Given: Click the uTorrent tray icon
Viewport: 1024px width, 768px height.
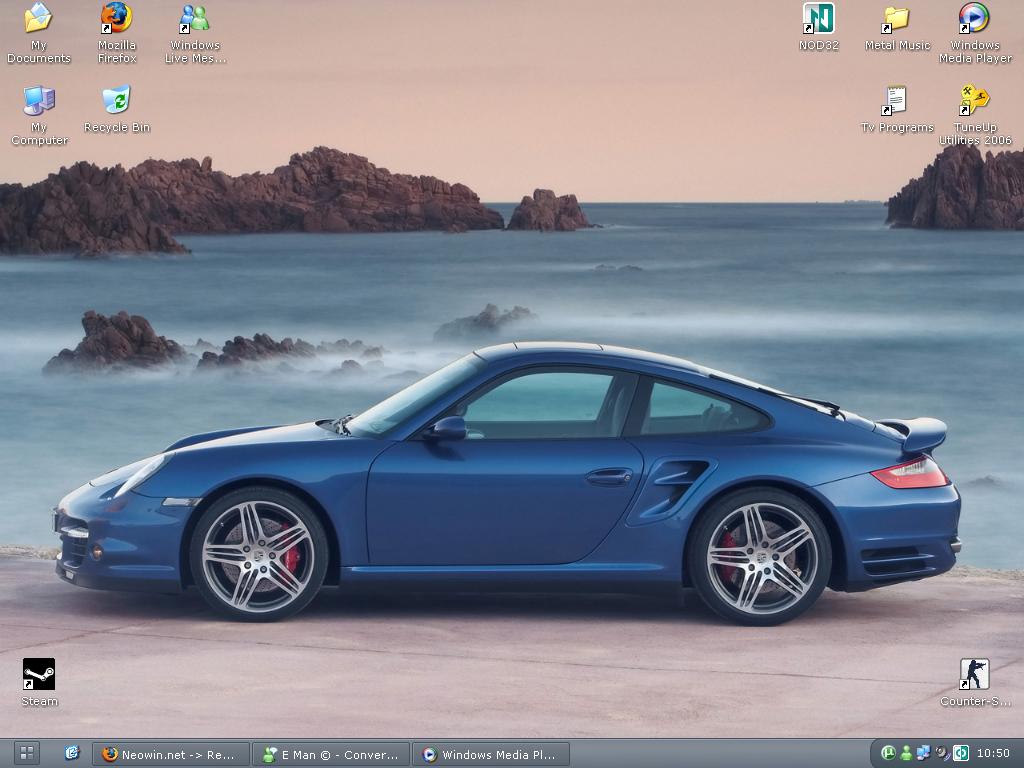Looking at the screenshot, I should (x=887, y=753).
